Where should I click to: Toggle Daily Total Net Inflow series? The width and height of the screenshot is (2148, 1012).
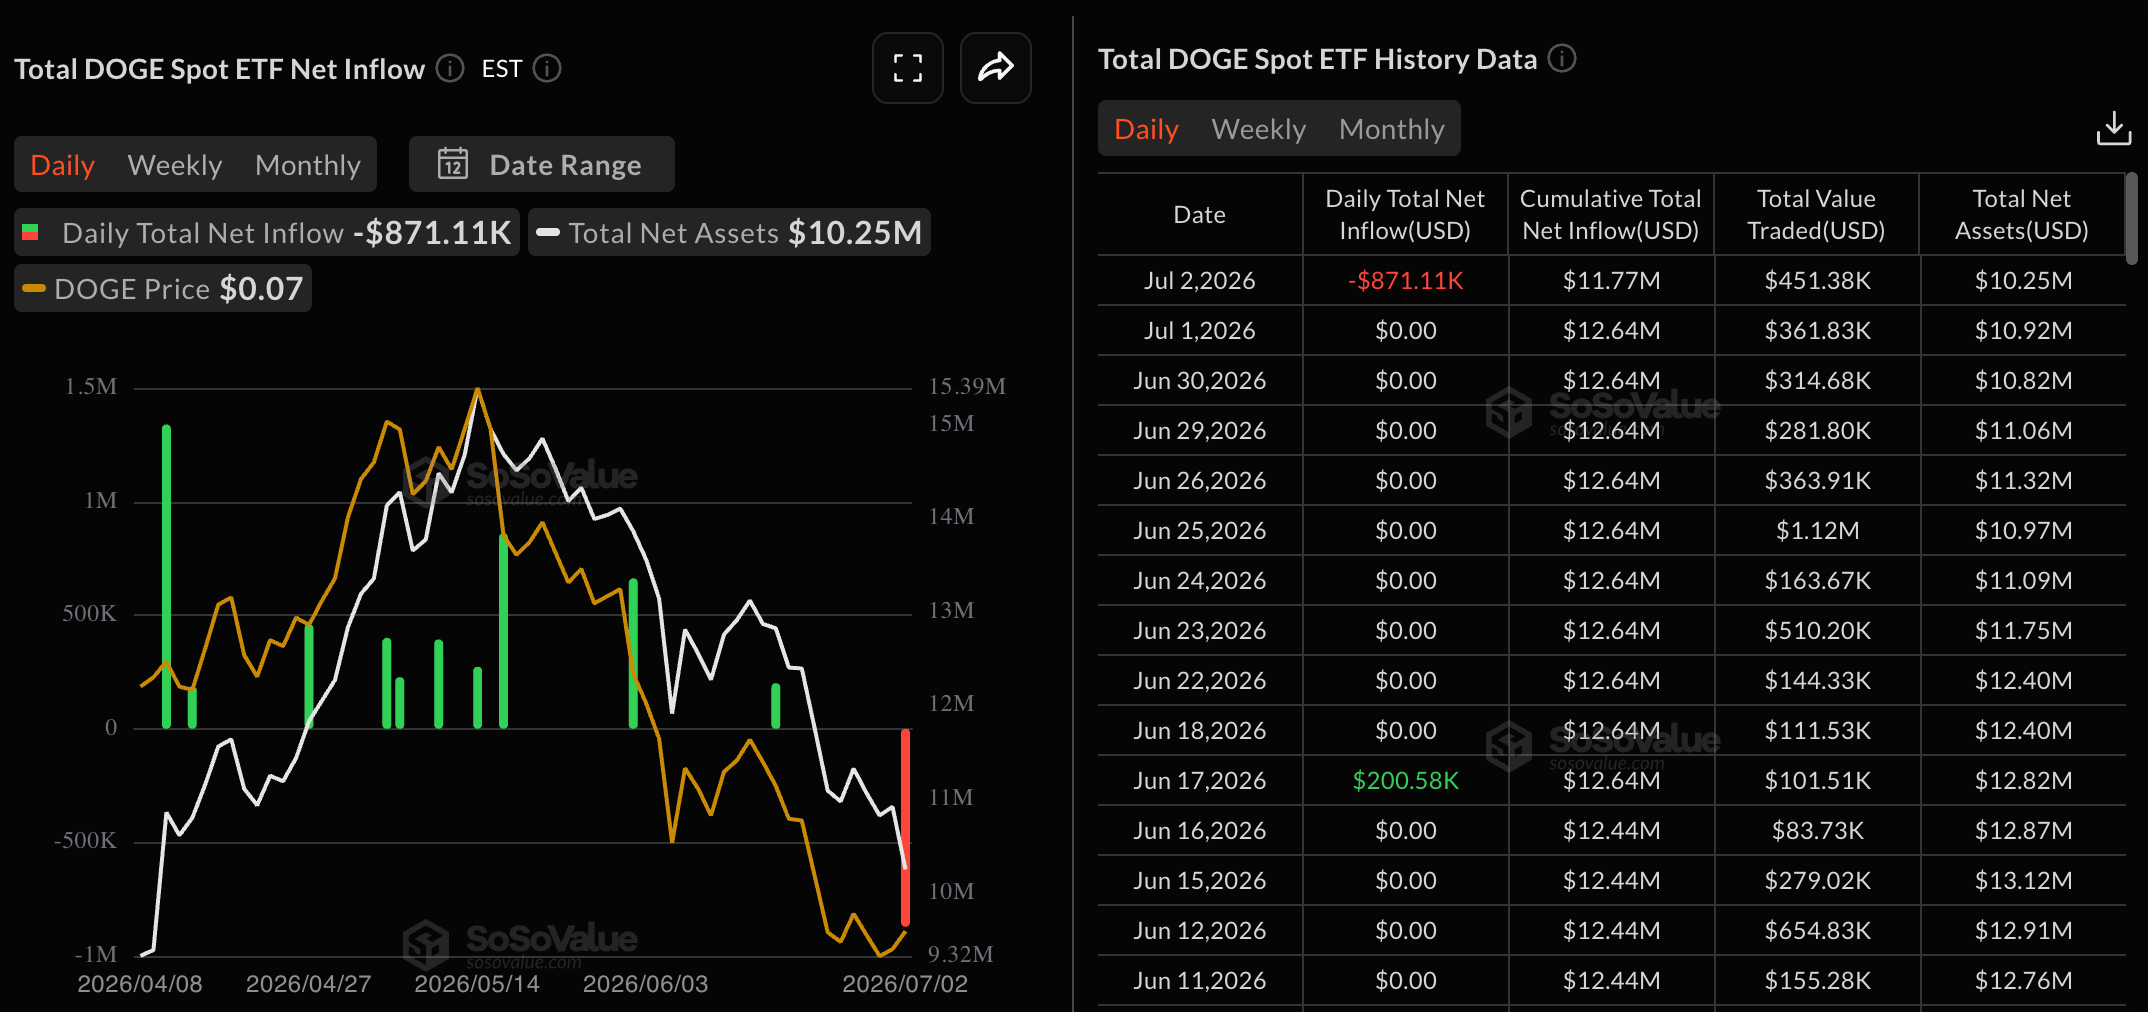coord(267,232)
